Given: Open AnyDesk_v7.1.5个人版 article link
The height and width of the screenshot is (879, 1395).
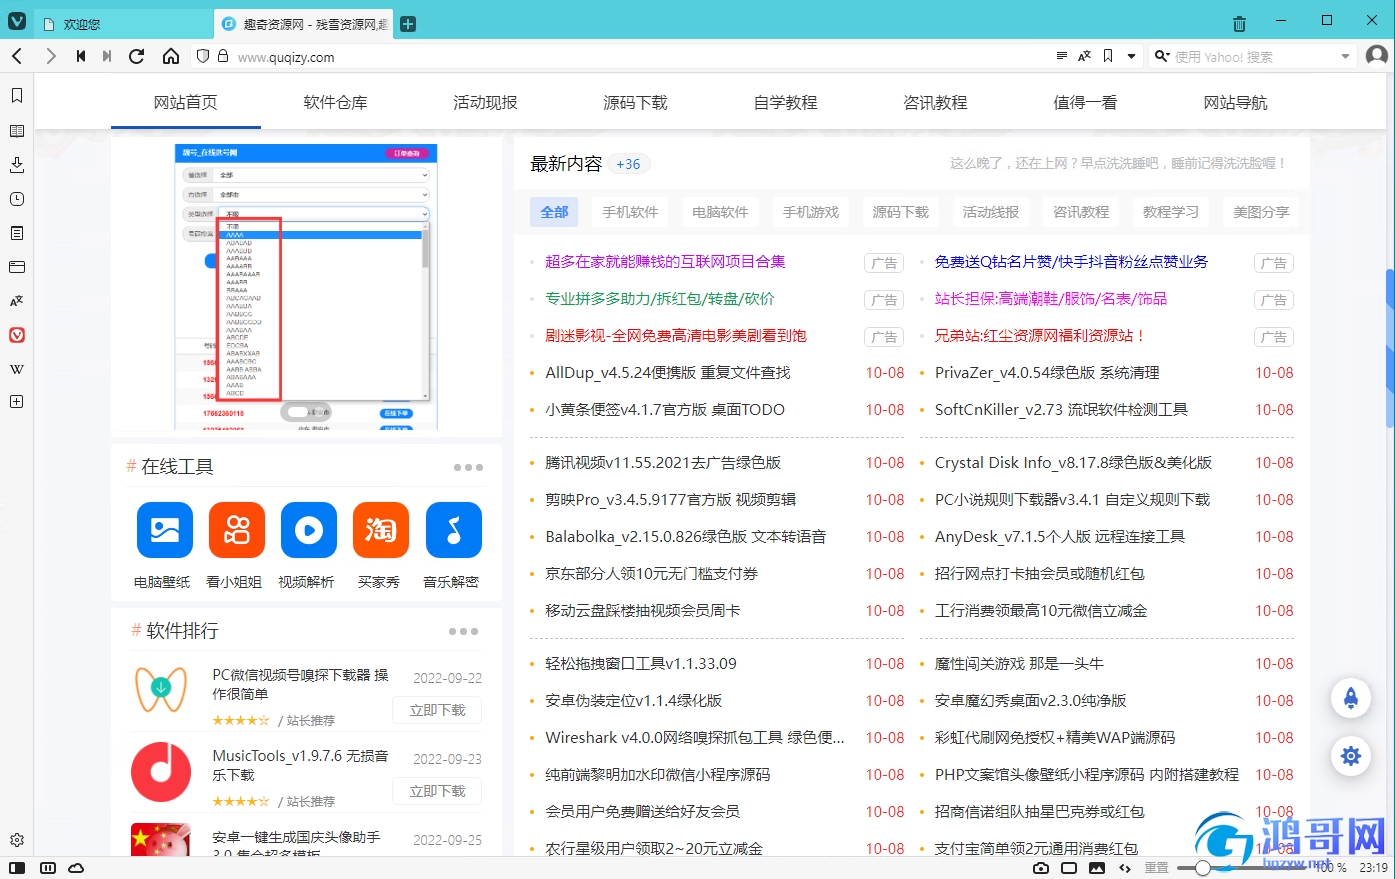Looking at the screenshot, I should 1060,537.
